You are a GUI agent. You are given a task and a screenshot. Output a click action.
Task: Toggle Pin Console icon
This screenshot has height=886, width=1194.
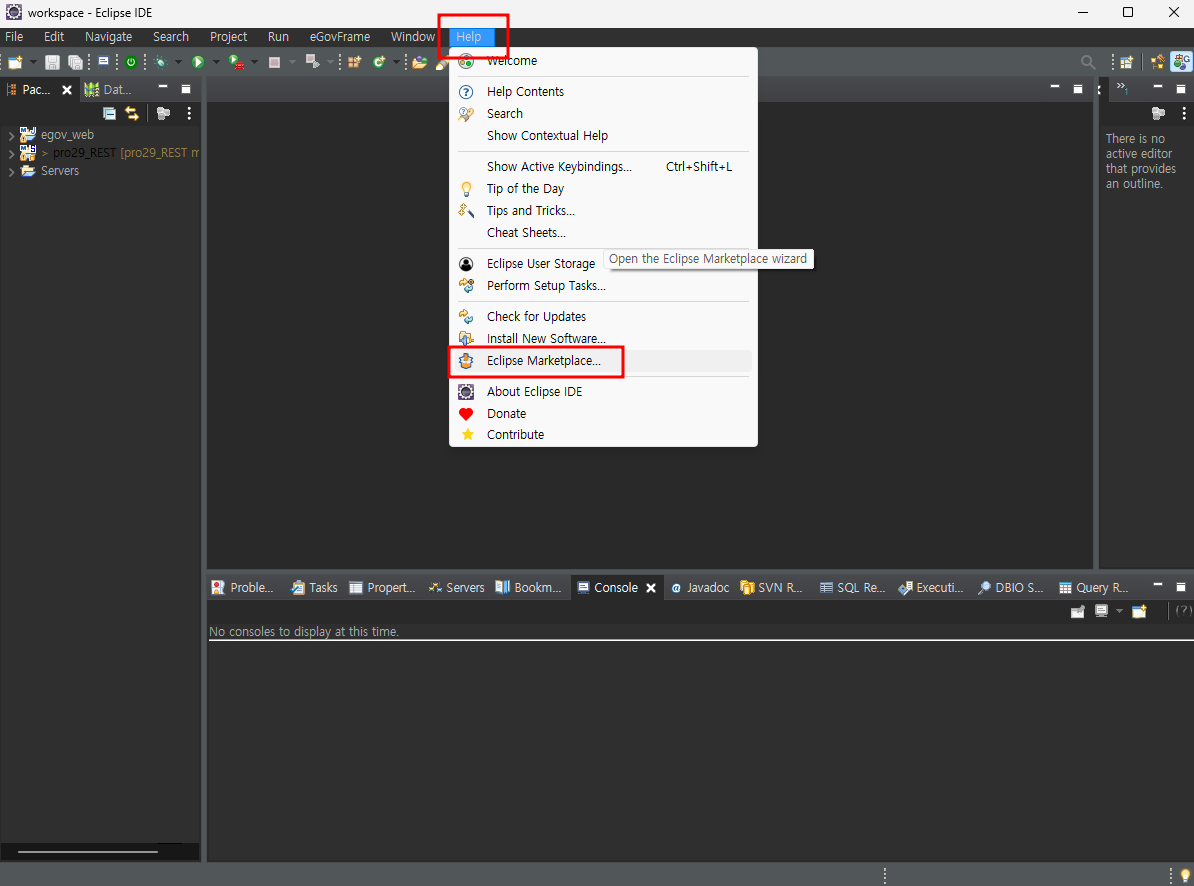tap(1077, 611)
